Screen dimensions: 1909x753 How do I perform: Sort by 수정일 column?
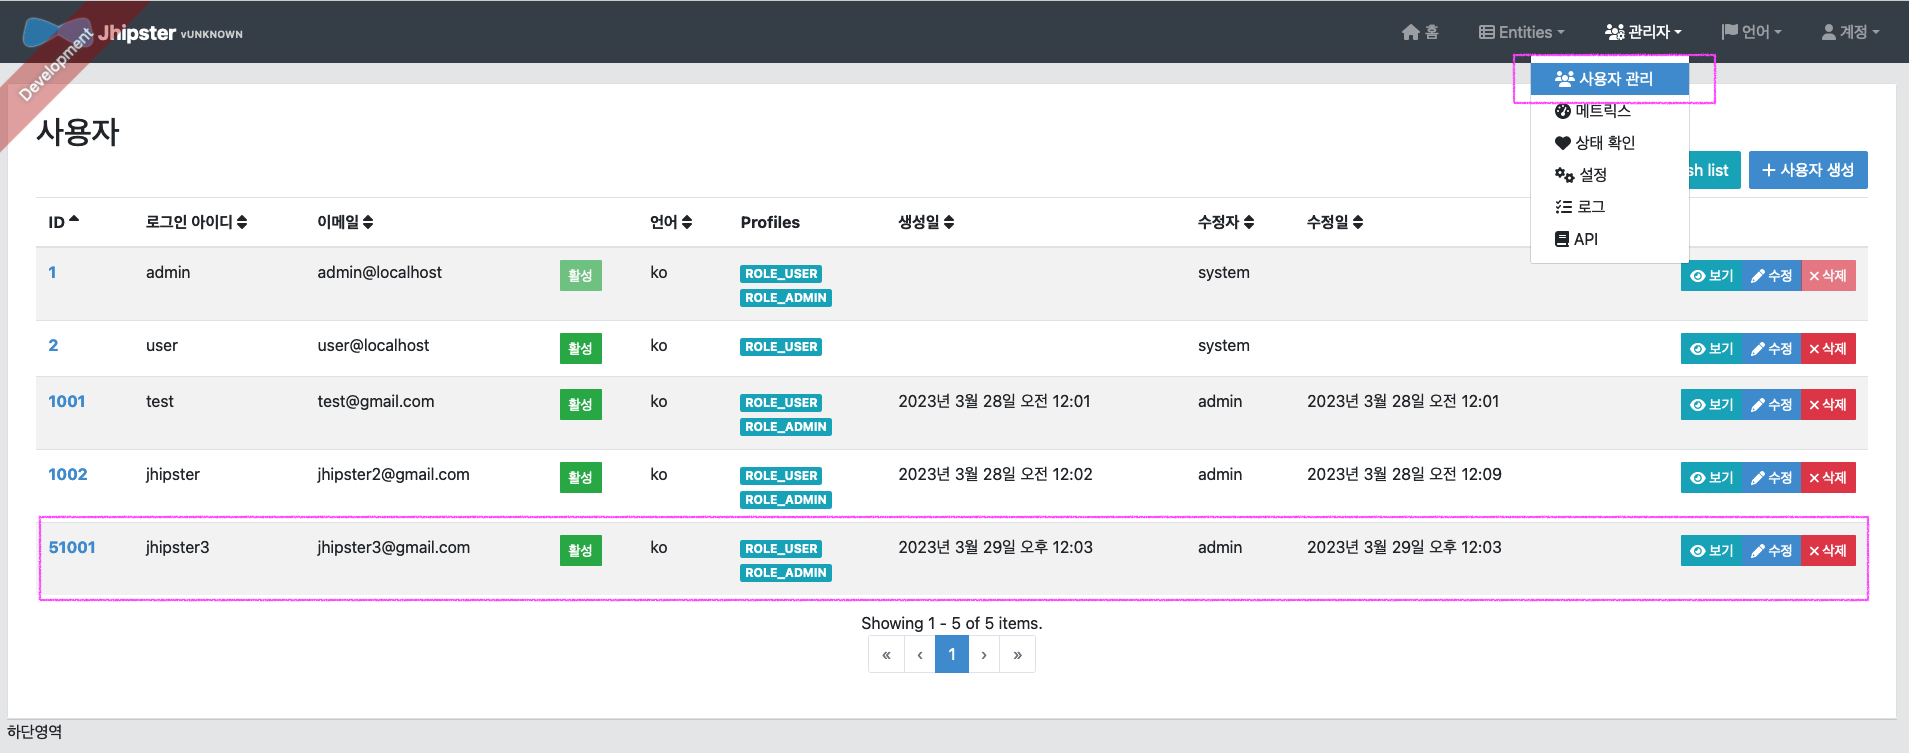point(1335,222)
